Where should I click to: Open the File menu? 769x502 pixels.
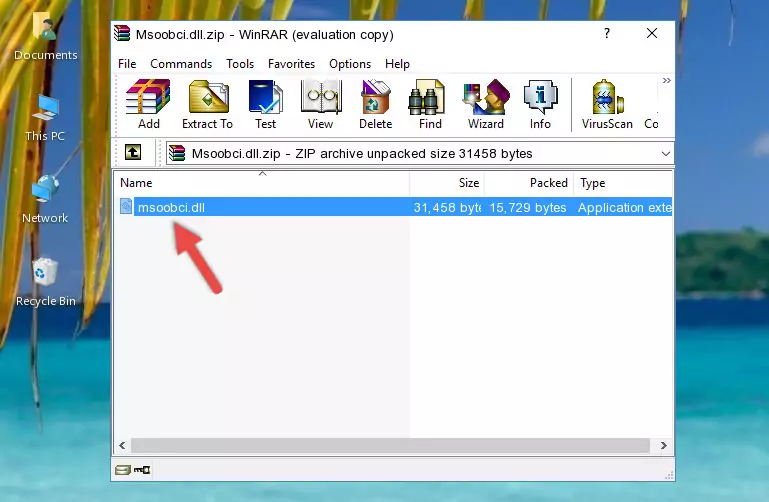tap(127, 64)
